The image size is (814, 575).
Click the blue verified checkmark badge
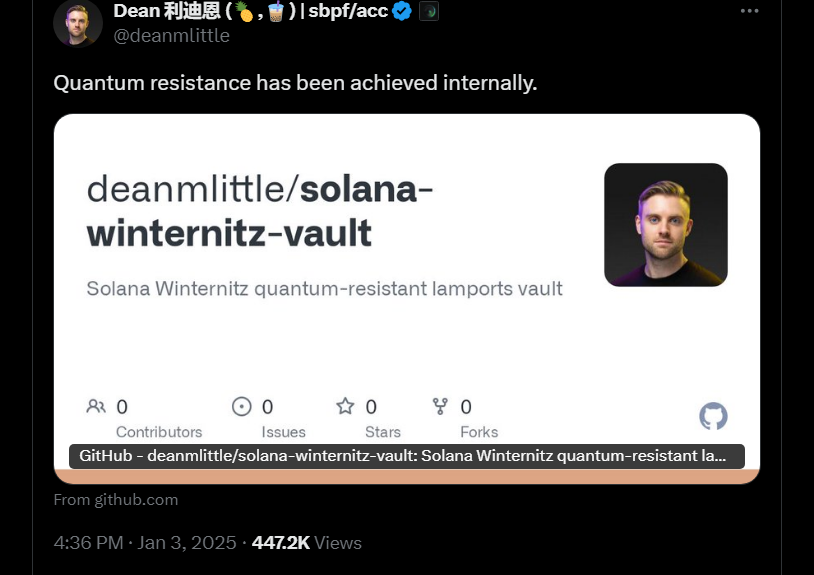tap(402, 11)
